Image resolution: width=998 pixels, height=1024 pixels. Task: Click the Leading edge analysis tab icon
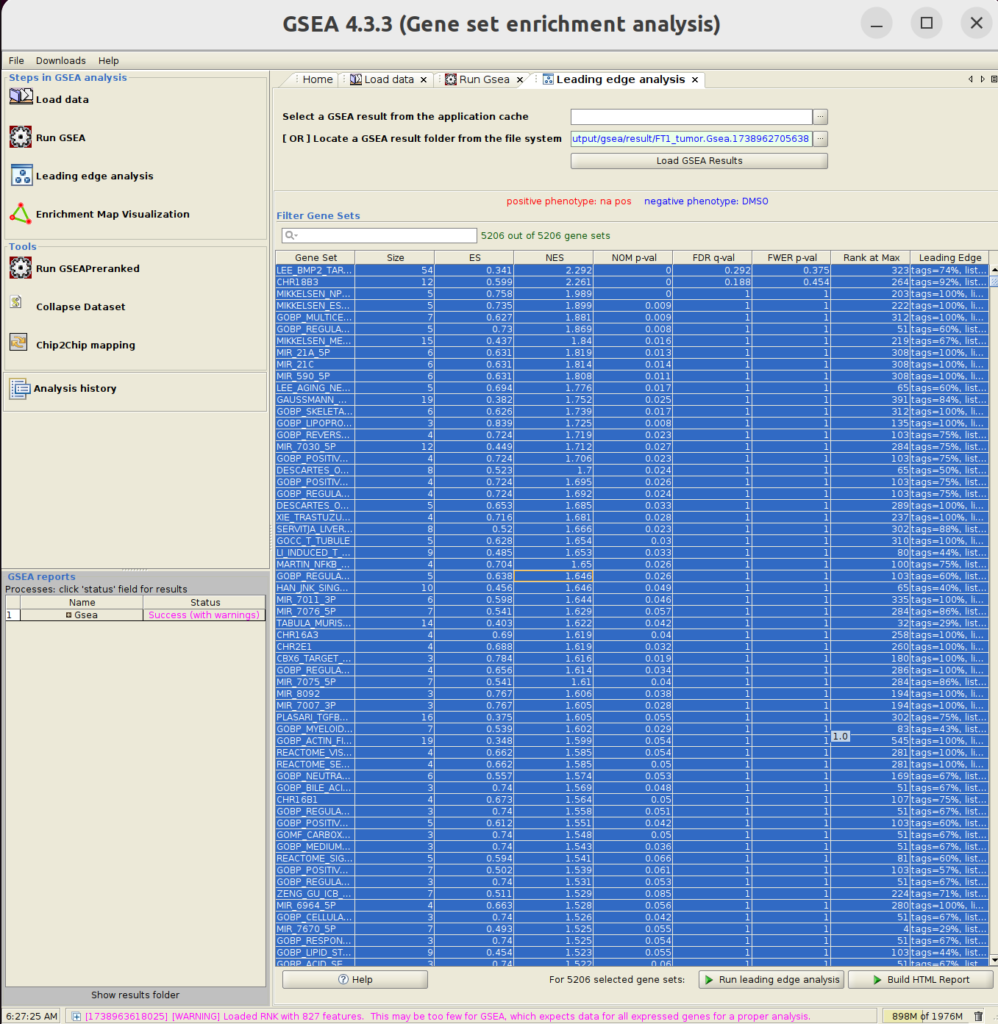549,80
